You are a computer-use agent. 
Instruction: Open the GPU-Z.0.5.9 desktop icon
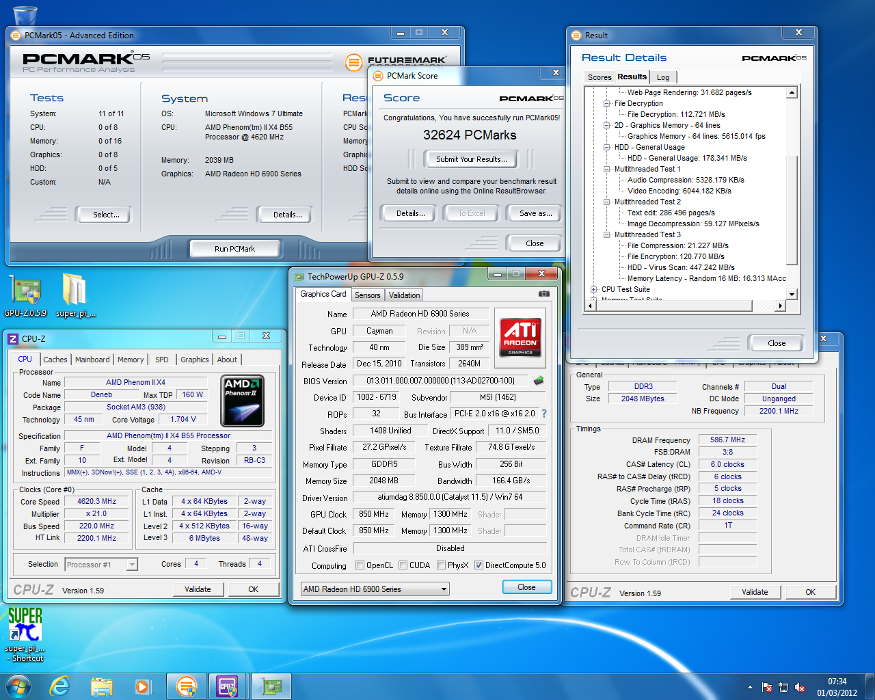coord(26,296)
